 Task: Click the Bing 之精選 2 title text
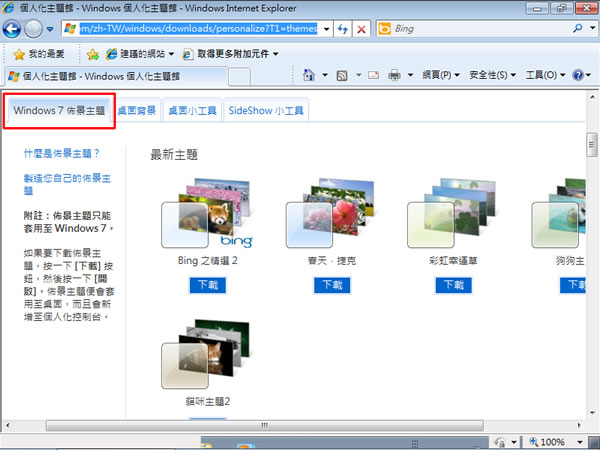coord(208,261)
